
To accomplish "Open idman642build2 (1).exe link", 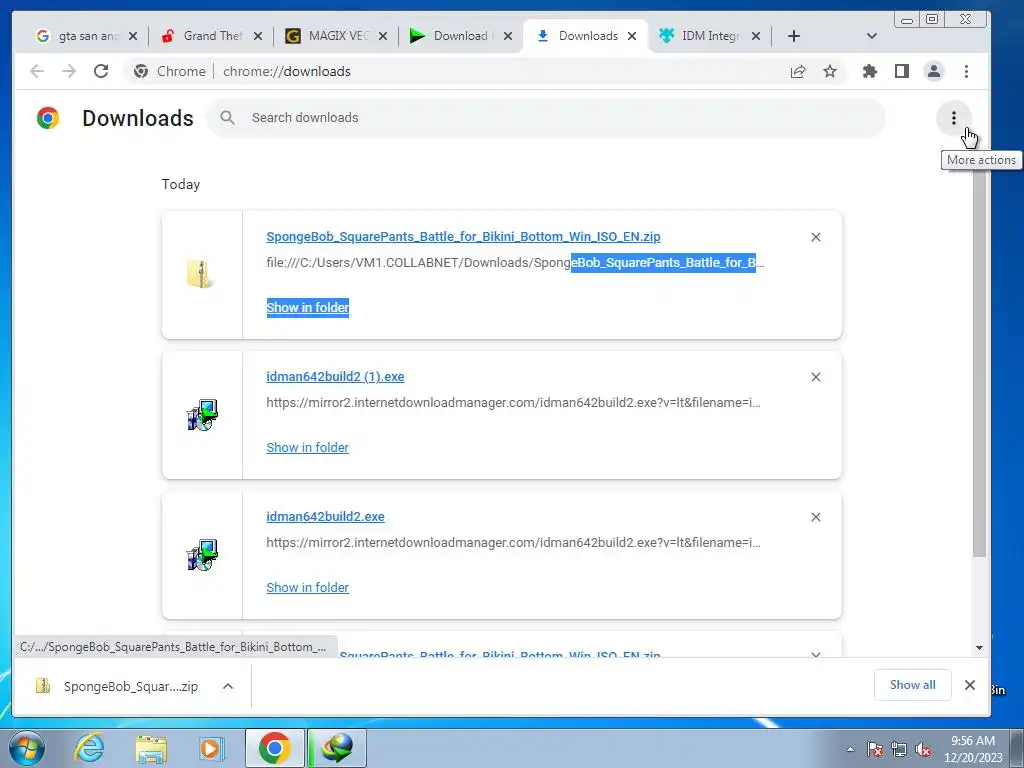I will [335, 376].
